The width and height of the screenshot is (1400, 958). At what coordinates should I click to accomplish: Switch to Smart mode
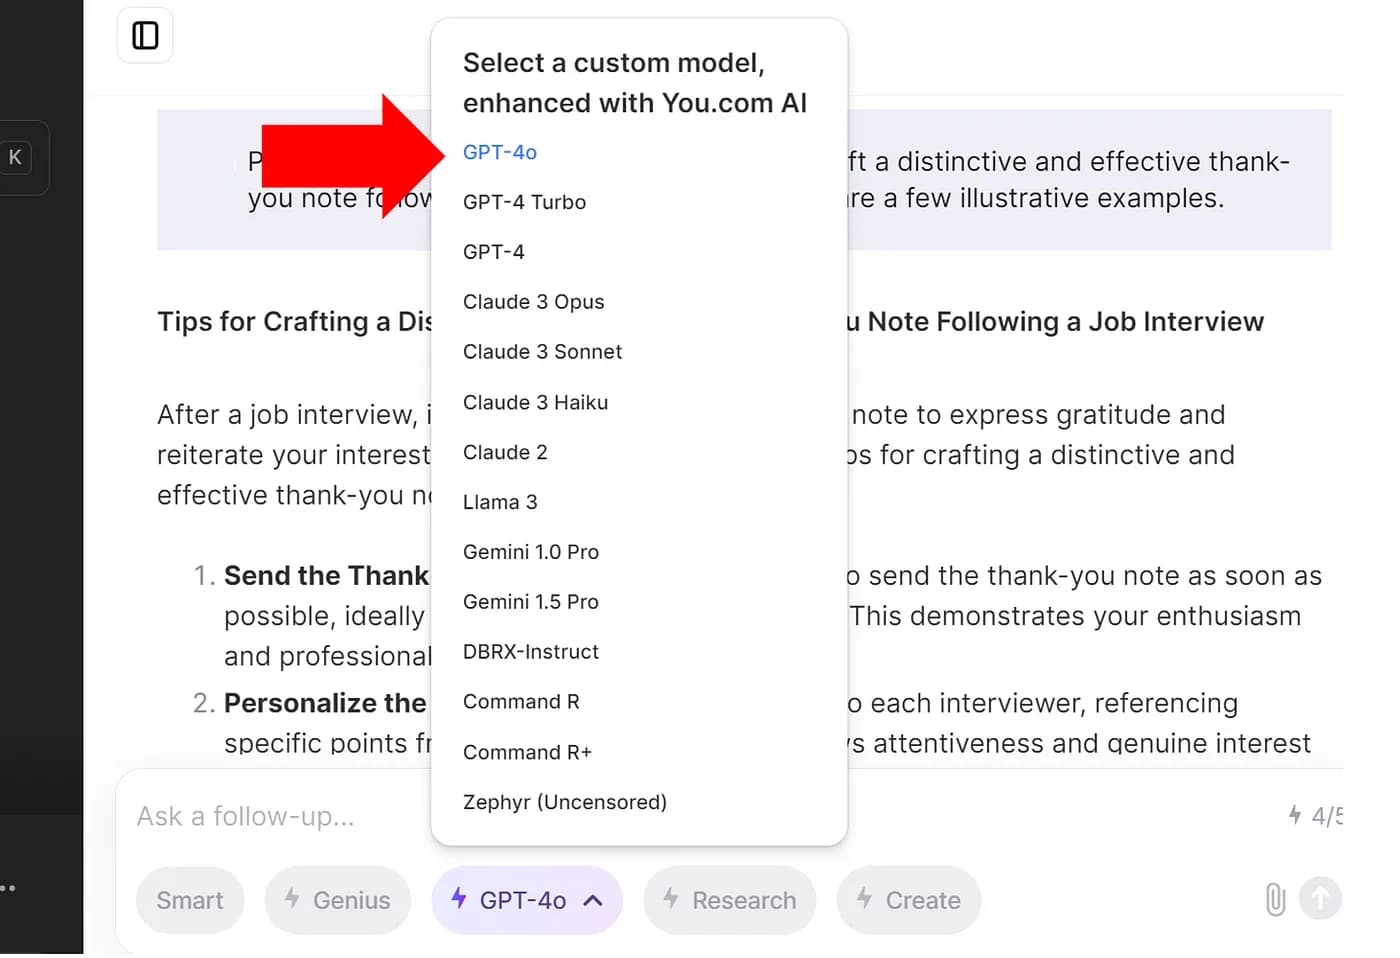(x=190, y=900)
